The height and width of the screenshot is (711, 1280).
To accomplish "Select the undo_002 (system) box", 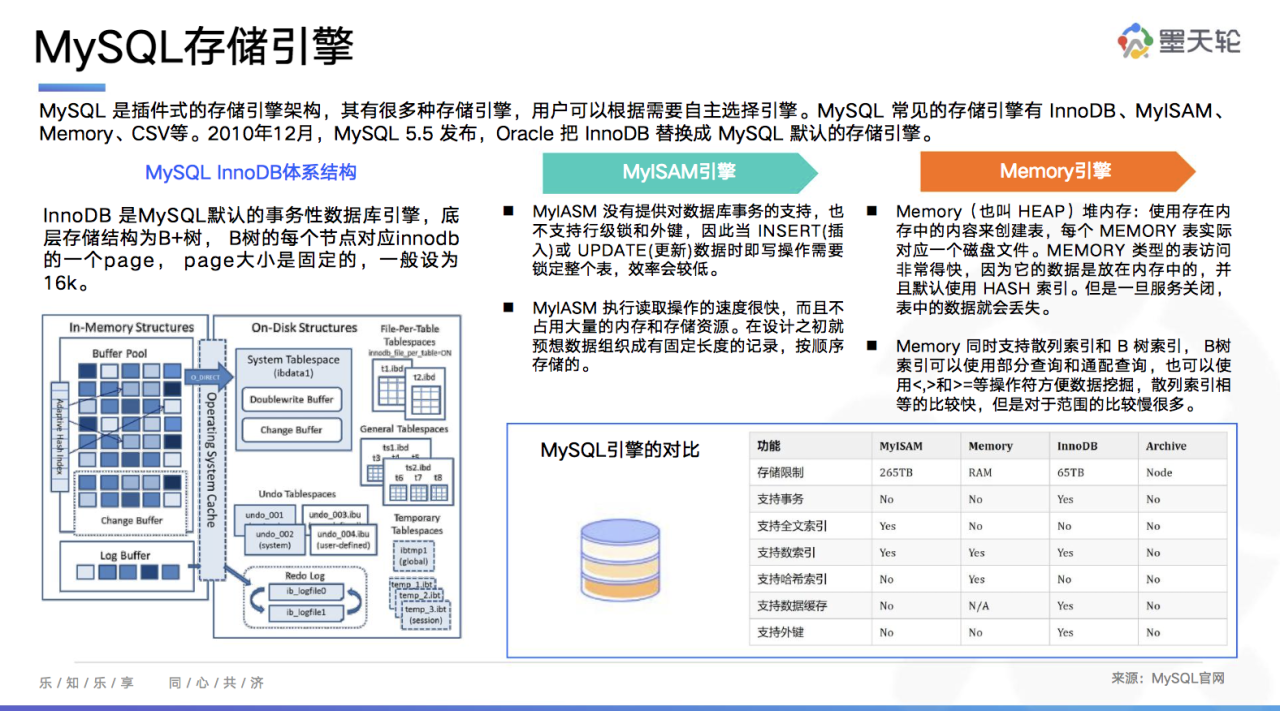I will point(275,540).
